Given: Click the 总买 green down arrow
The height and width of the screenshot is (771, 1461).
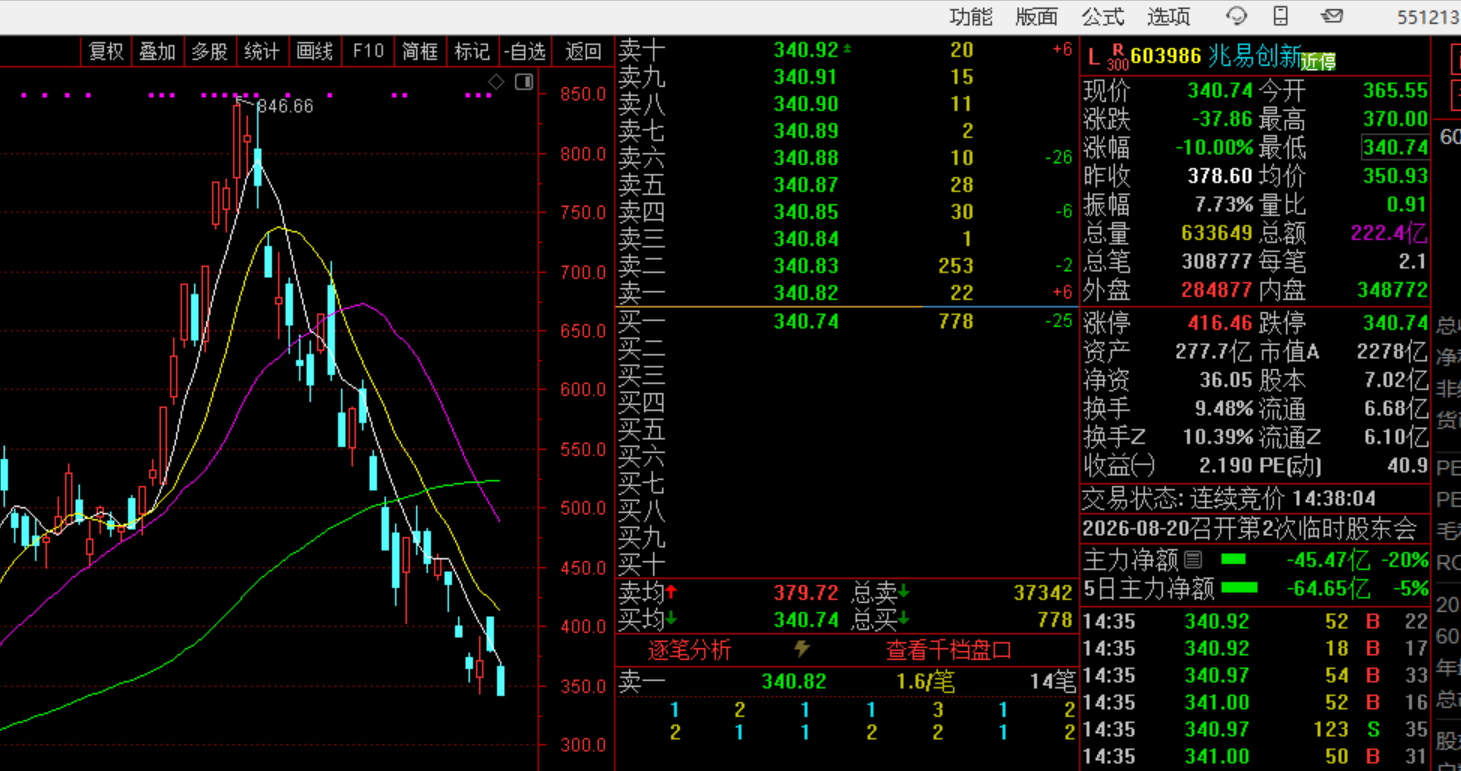Looking at the screenshot, I should tap(904, 618).
